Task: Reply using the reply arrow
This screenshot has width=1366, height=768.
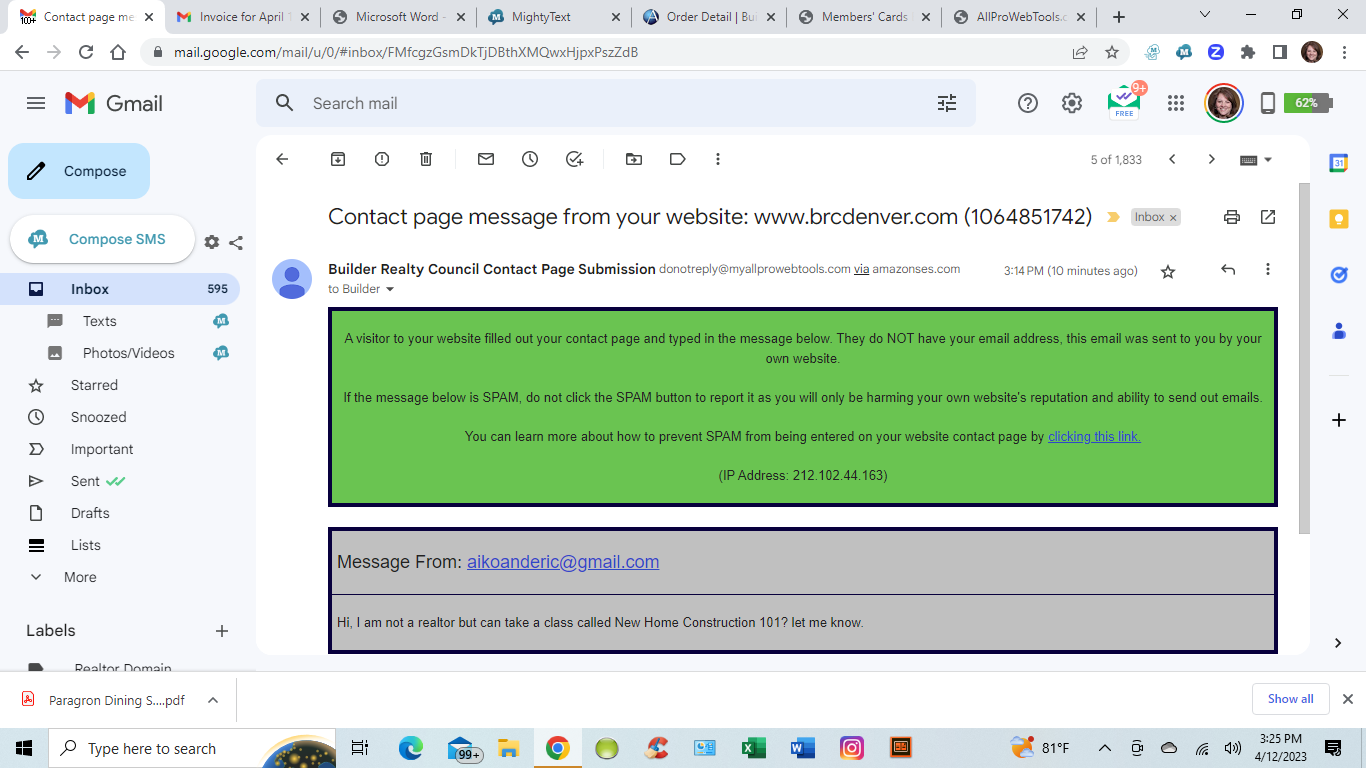Action: [x=1228, y=270]
